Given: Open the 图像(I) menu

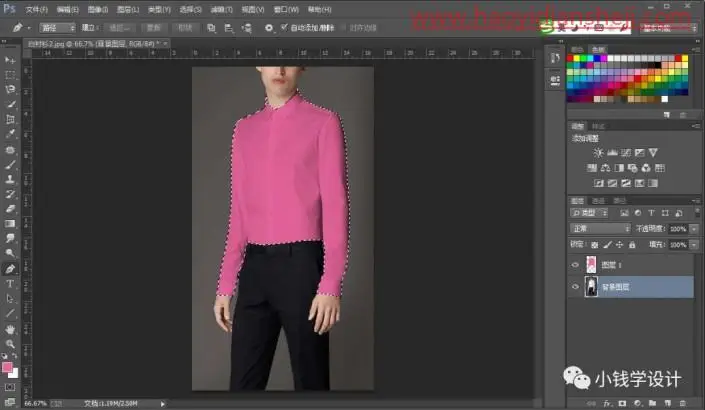Looking at the screenshot, I should (x=98, y=9).
